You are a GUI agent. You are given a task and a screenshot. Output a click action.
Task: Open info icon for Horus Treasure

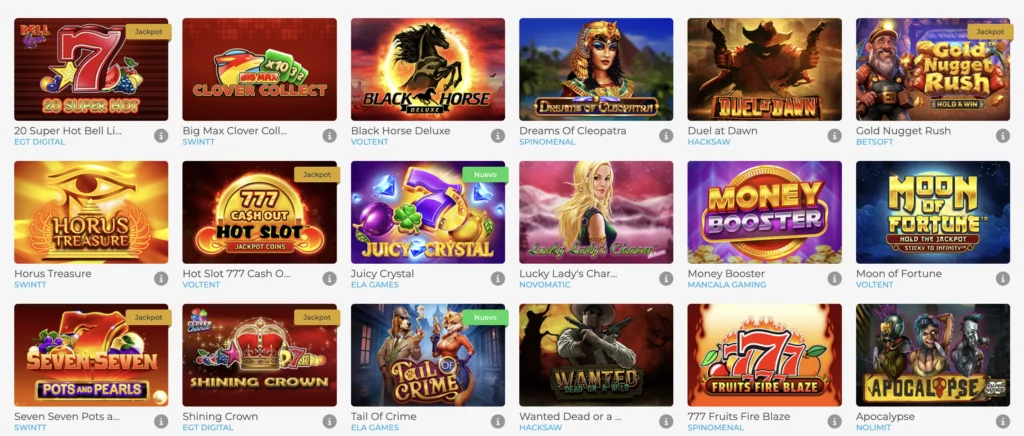161,279
